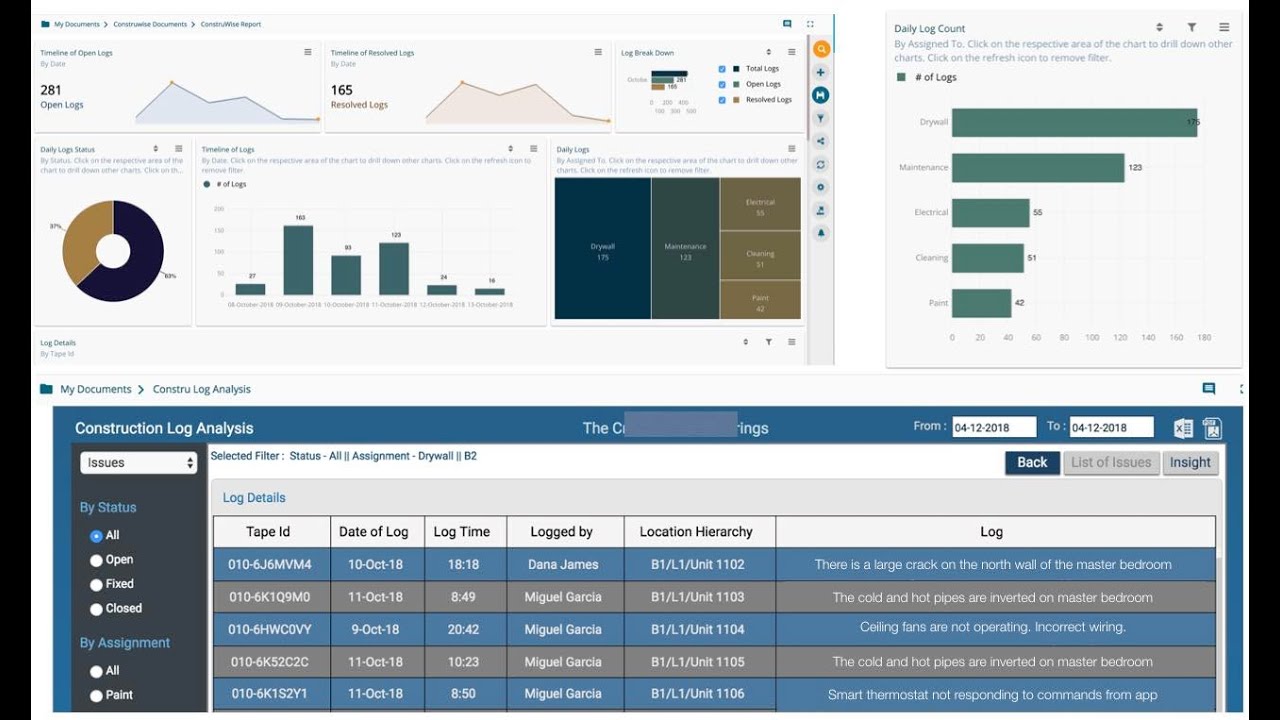Click the Maintenance treemap tile
Viewport: 1280px width, 720px height.
pos(685,249)
